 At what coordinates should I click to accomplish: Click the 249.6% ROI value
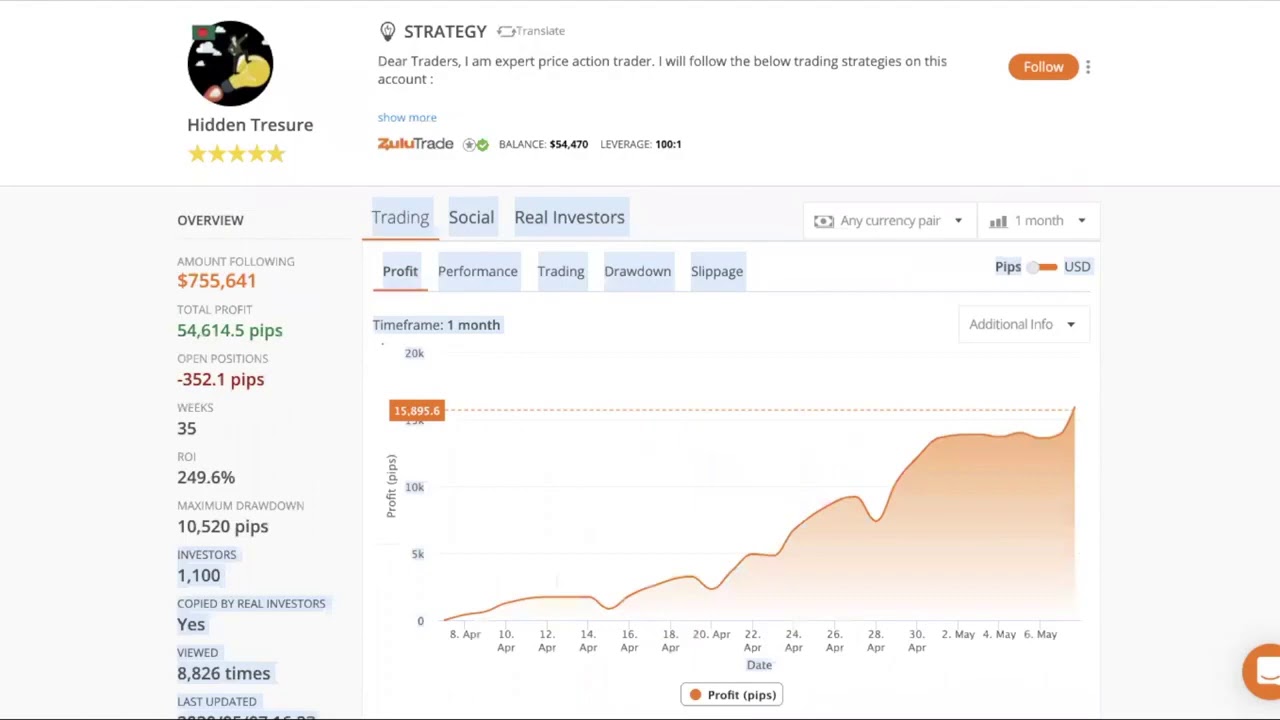[x=206, y=477]
